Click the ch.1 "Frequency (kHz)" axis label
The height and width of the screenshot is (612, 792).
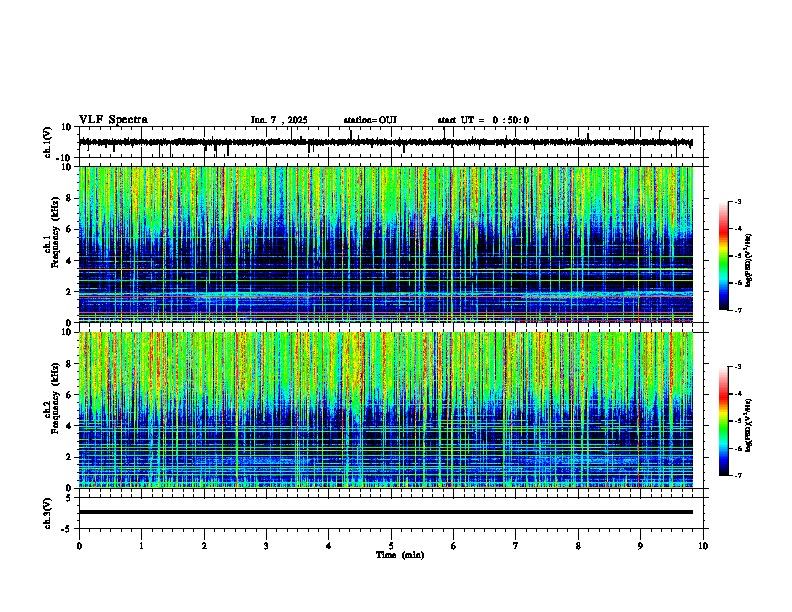pos(55,231)
